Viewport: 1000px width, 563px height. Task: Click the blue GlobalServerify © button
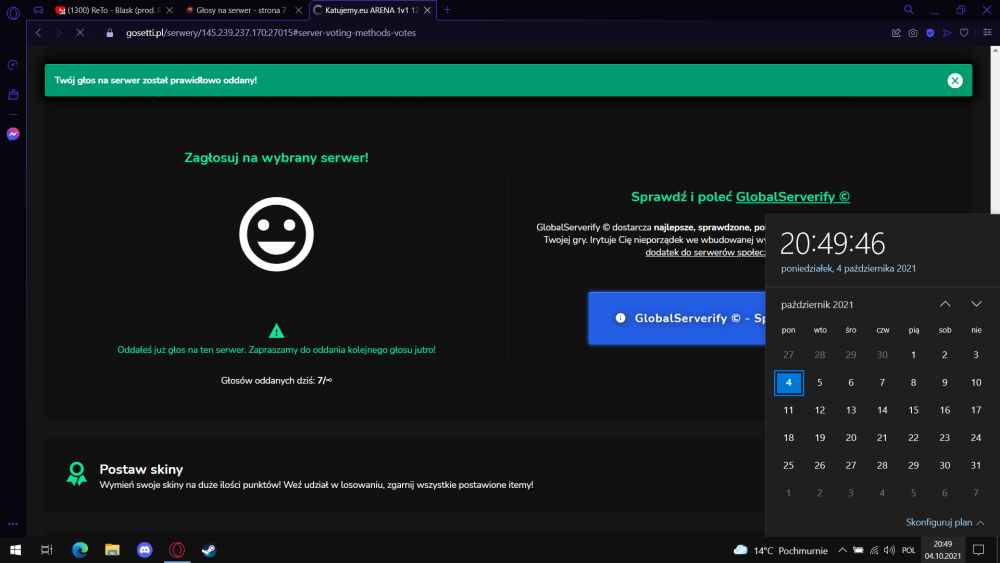click(x=677, y=318)
